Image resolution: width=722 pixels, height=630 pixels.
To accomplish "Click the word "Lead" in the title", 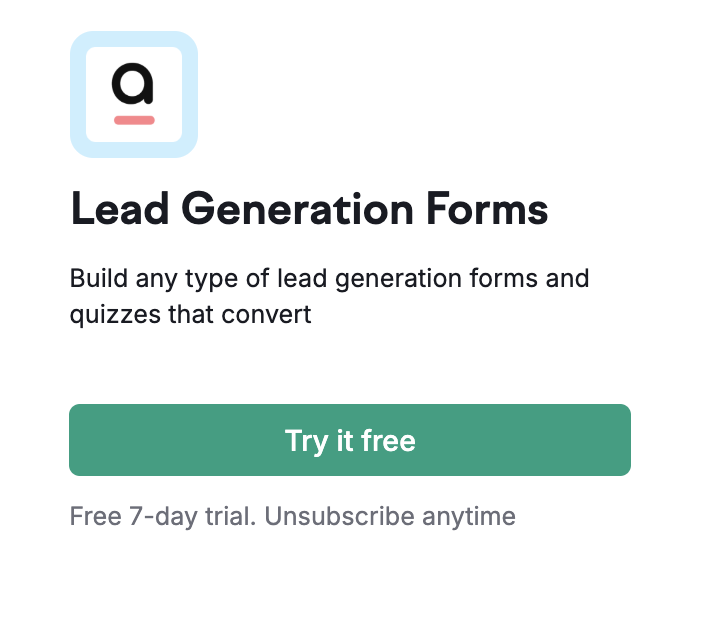I will [111, 210].
